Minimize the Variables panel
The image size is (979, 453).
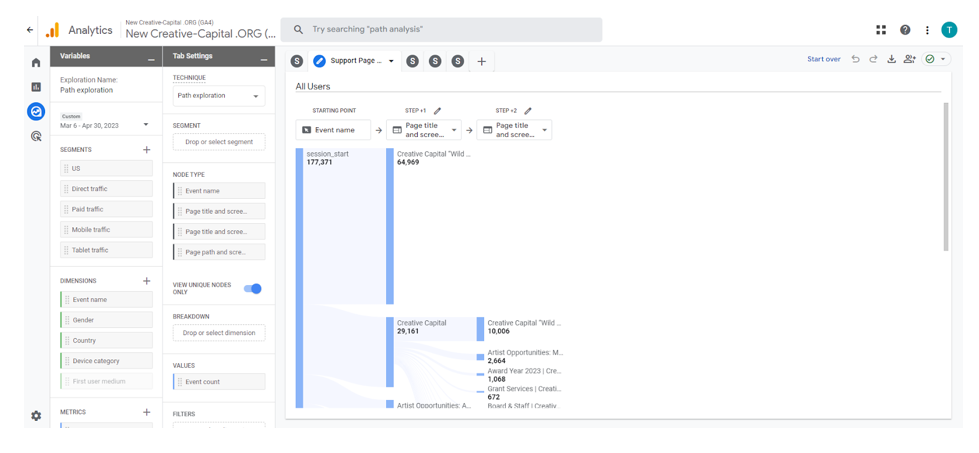tap(151, 59)
